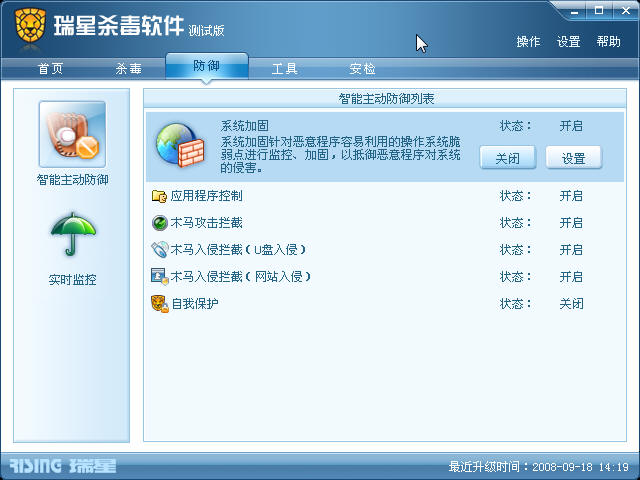The height and width of the screenshot is (480, 640).
Task: Select the 应用程序控制 row
Action: pos(385,196)
